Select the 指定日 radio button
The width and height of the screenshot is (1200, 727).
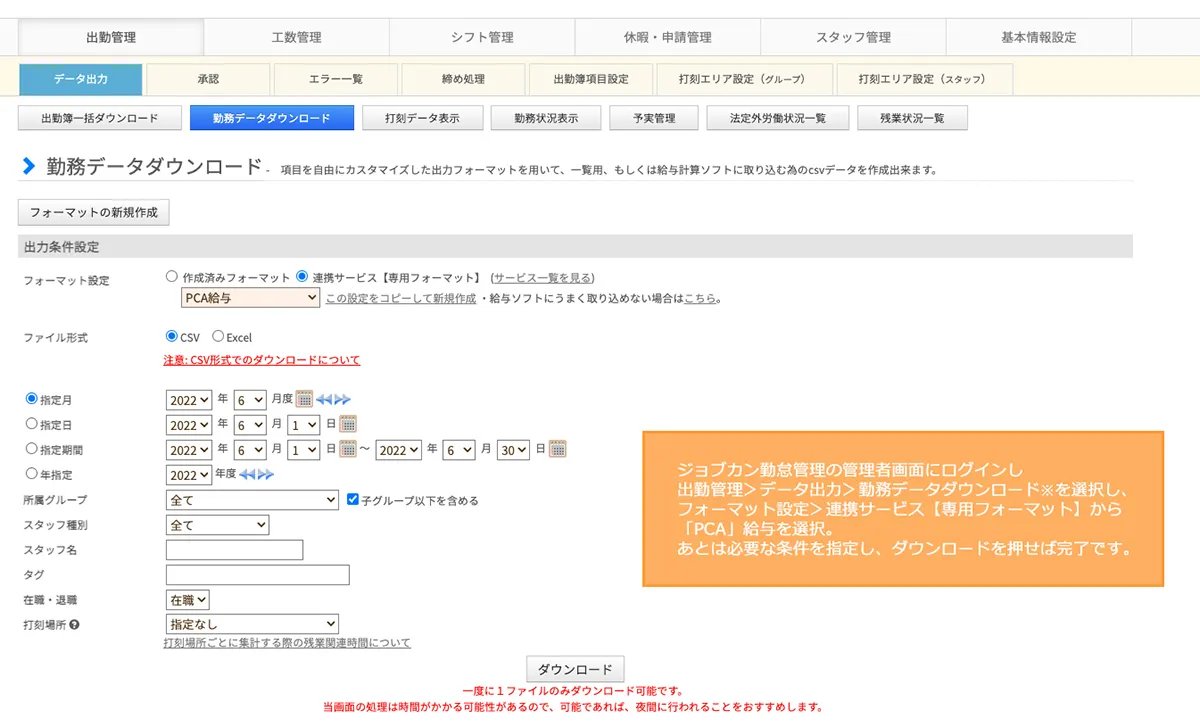point(31,424)
